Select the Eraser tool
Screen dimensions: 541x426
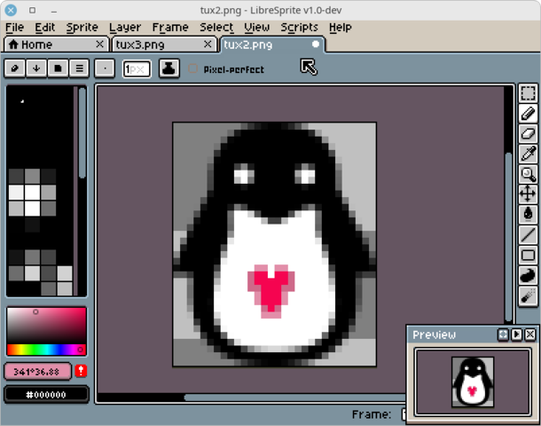coord(528,134)
